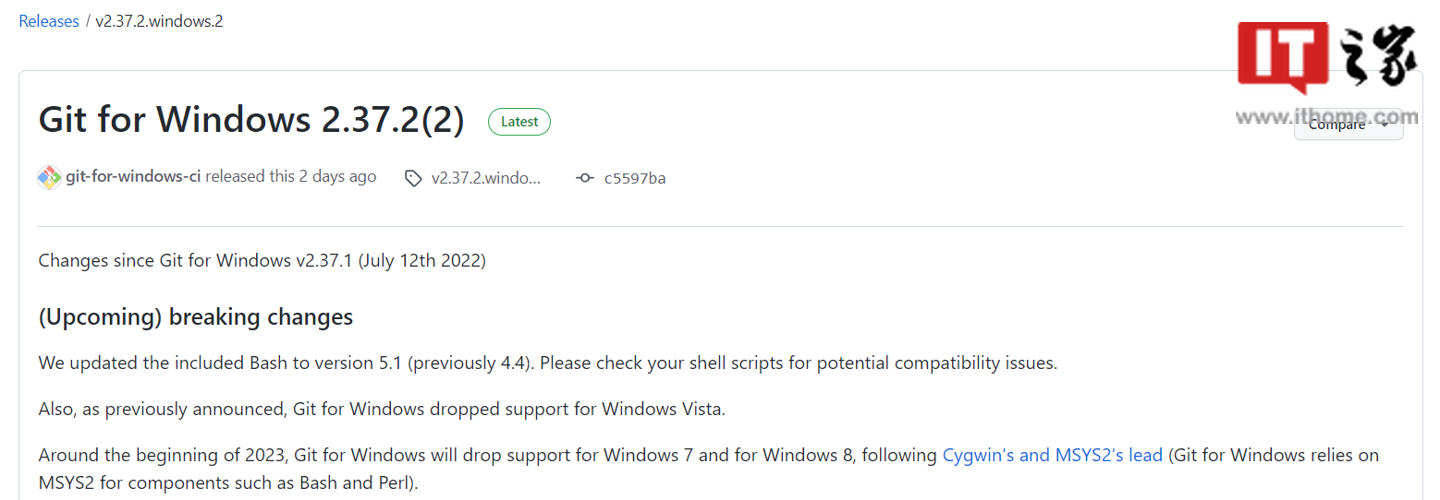Click the green Latest badge
Image resolution: width=1440 pixels, height=500 pixels.
pos(519,122)
